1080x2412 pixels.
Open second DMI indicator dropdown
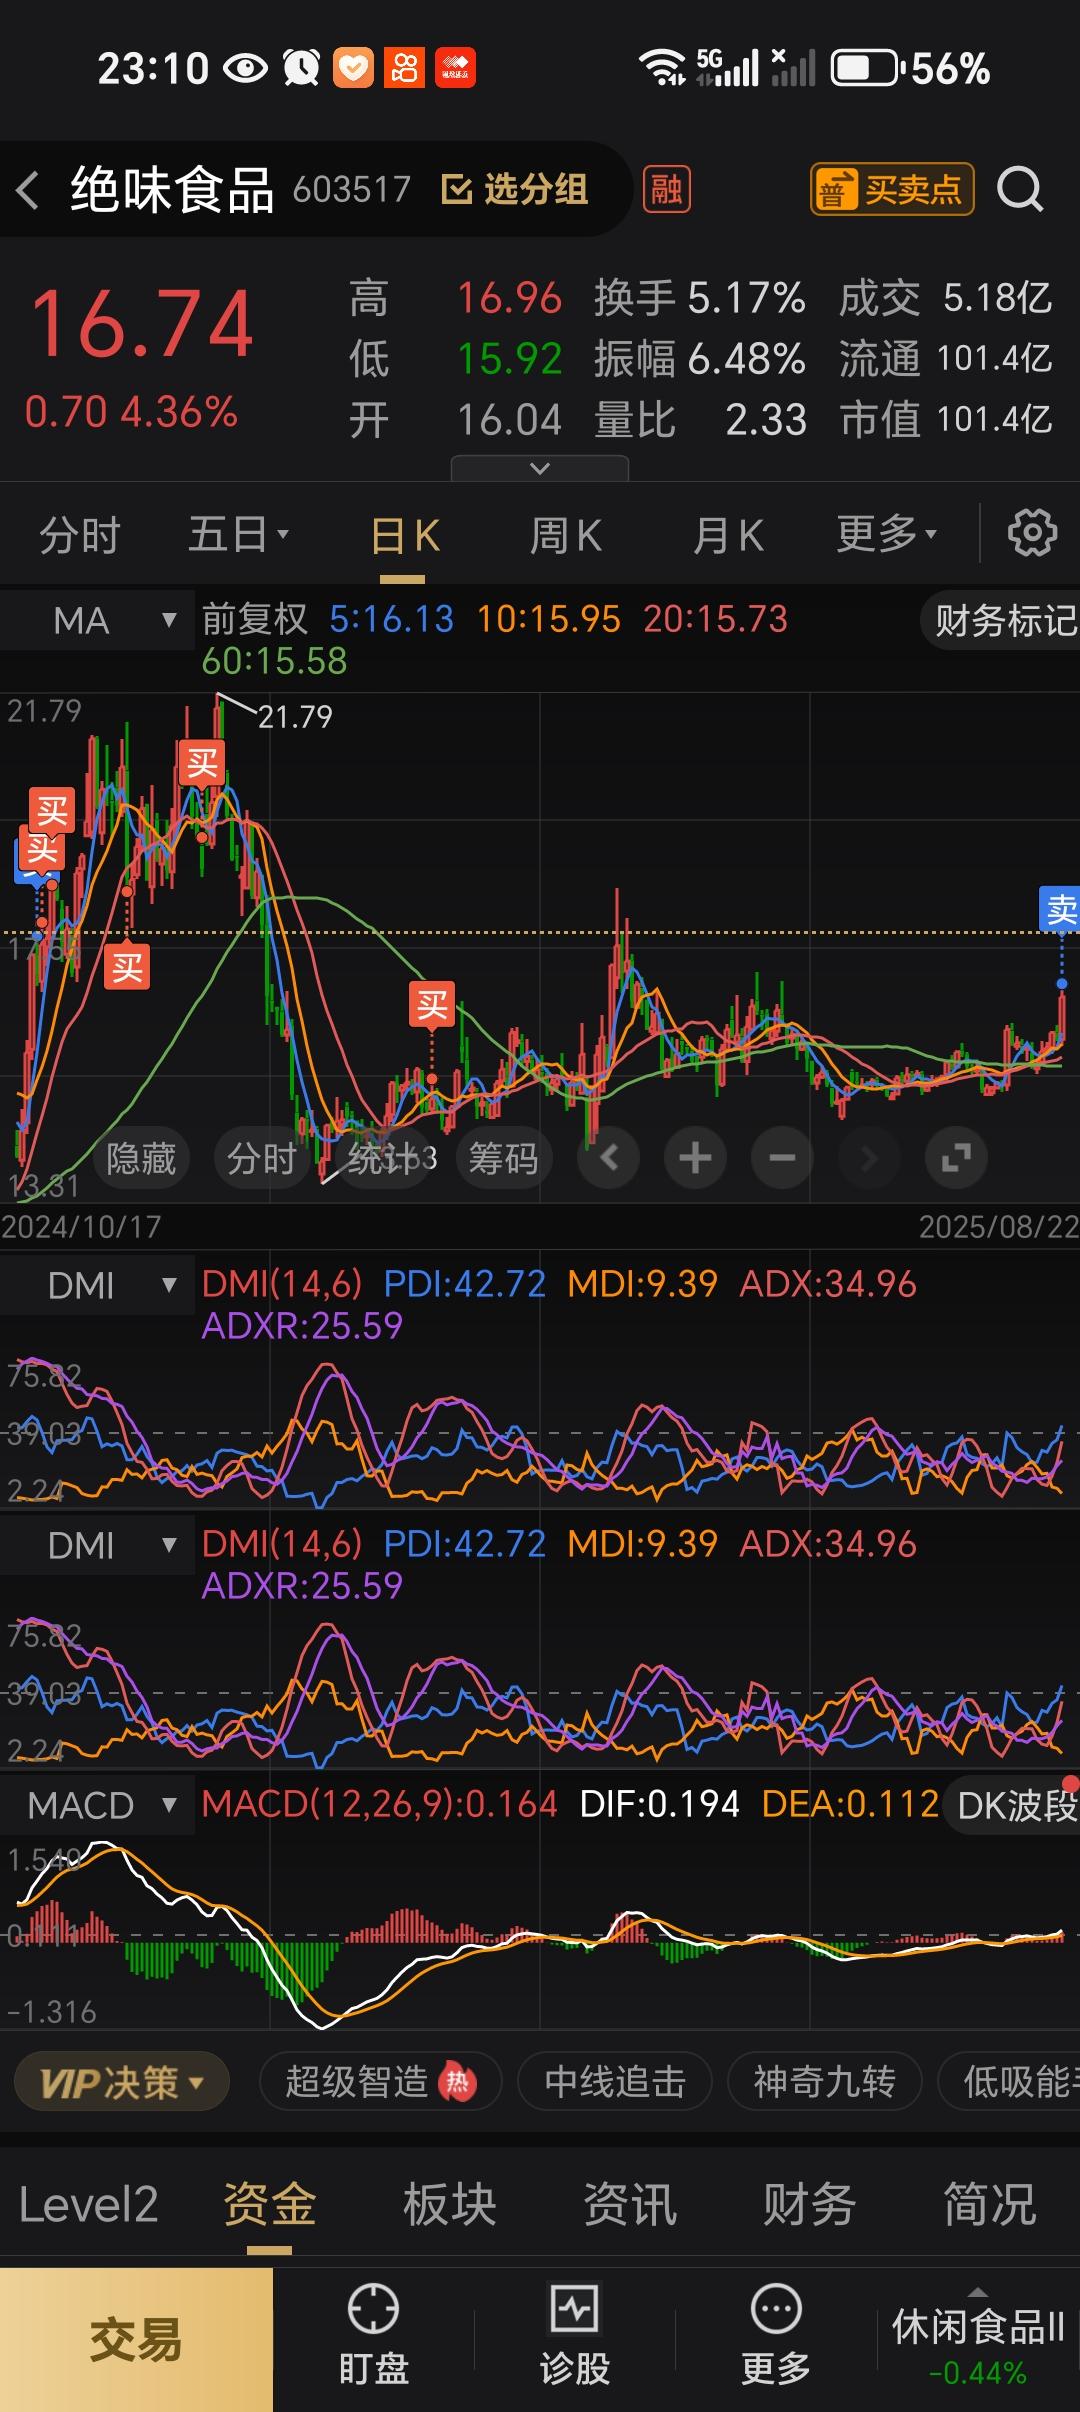point(97,1545)
